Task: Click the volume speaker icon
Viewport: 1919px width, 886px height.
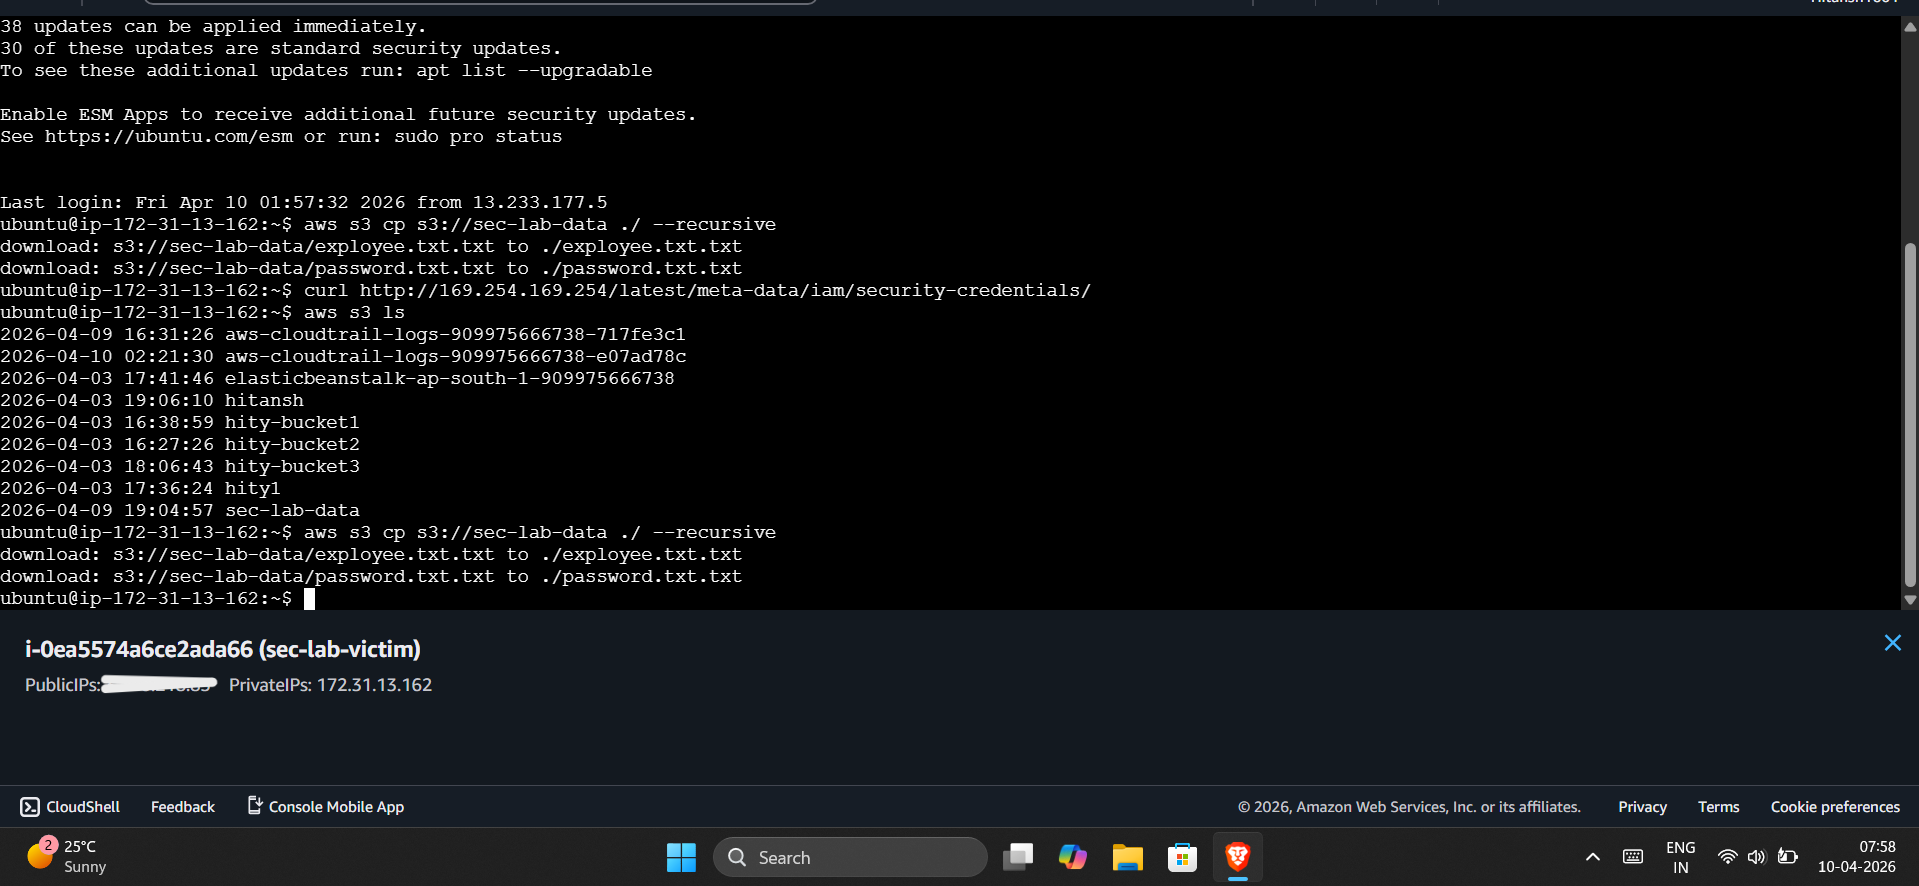Action: 1756,857
